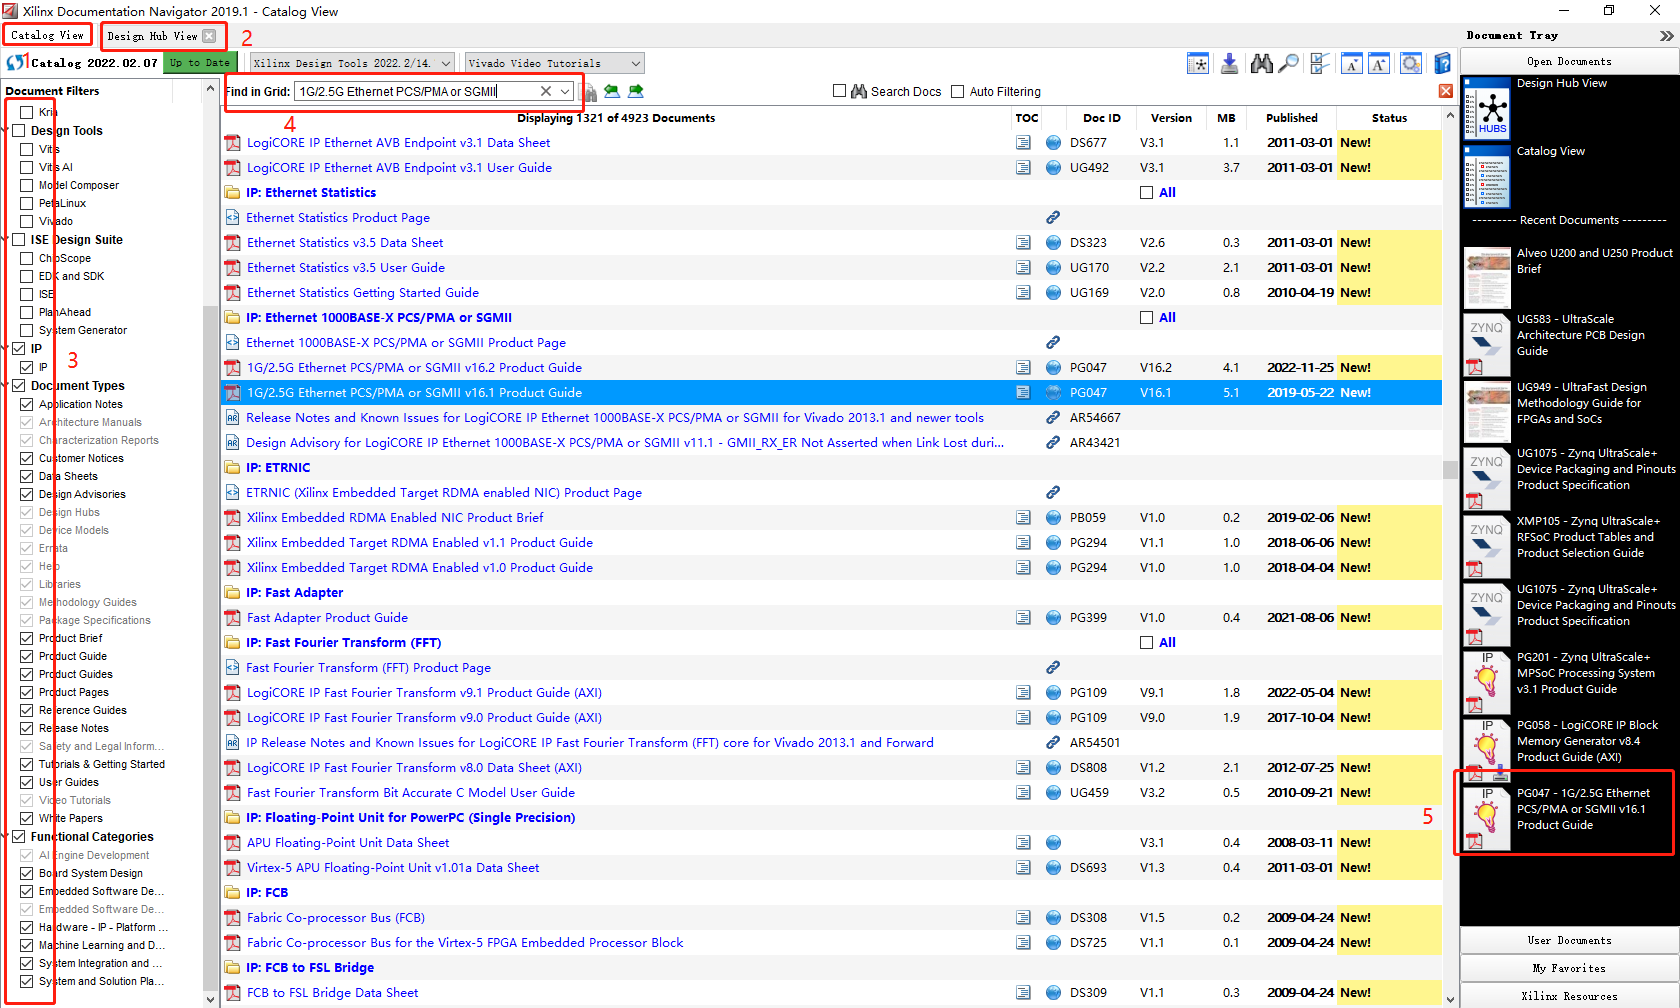Click the Up to Date button
Image resolution: width=1680 pixels, height=1008 pixels.
pyautogui.click(x=200, y=63)
